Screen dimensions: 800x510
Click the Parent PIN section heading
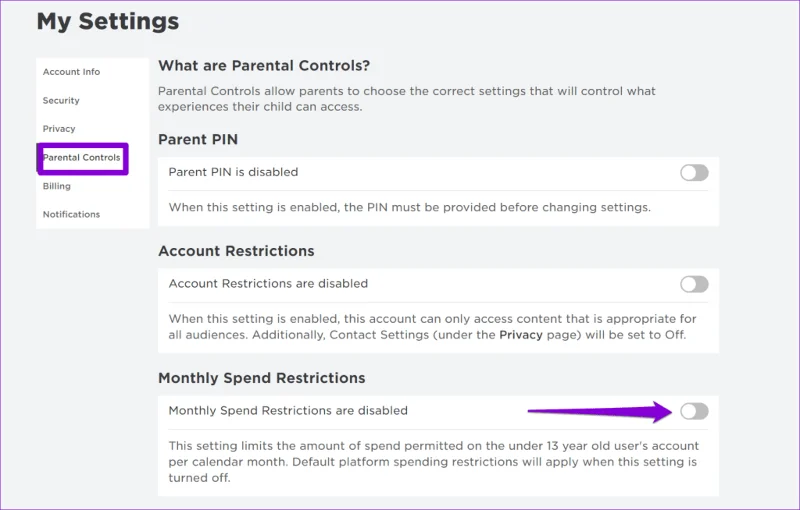198,139
